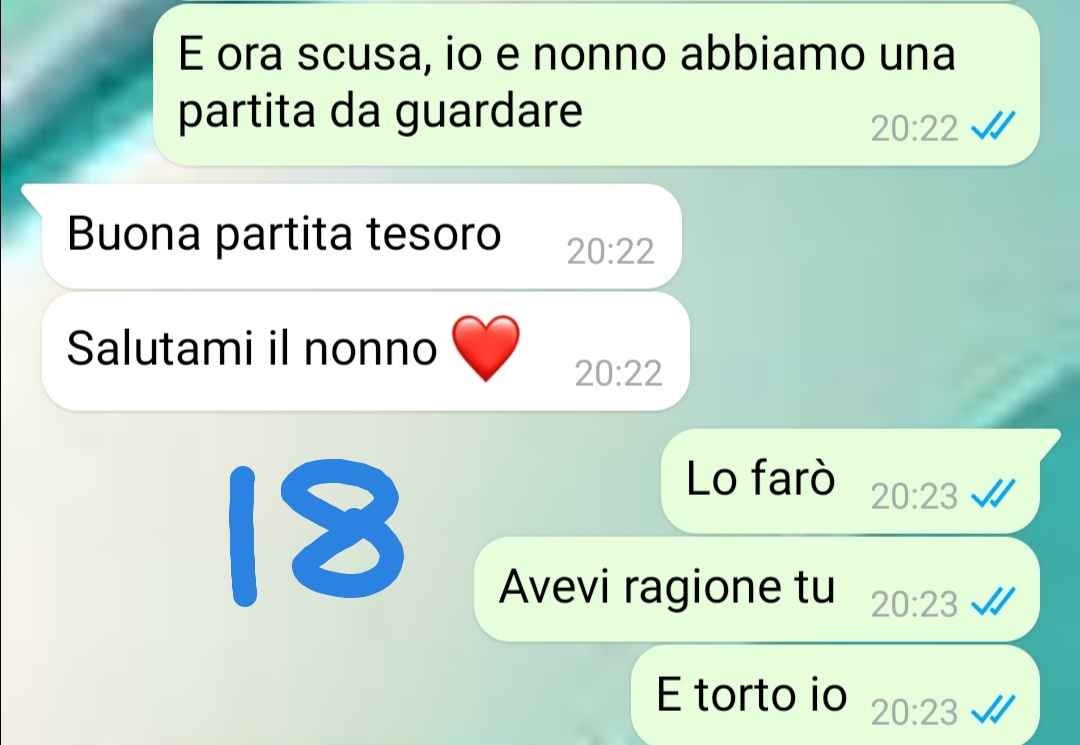Viewport: 1080px width, 745px height.
Task: Tap the 20:23 time beside 'E torto io'
Action: (x=914, y=712)
